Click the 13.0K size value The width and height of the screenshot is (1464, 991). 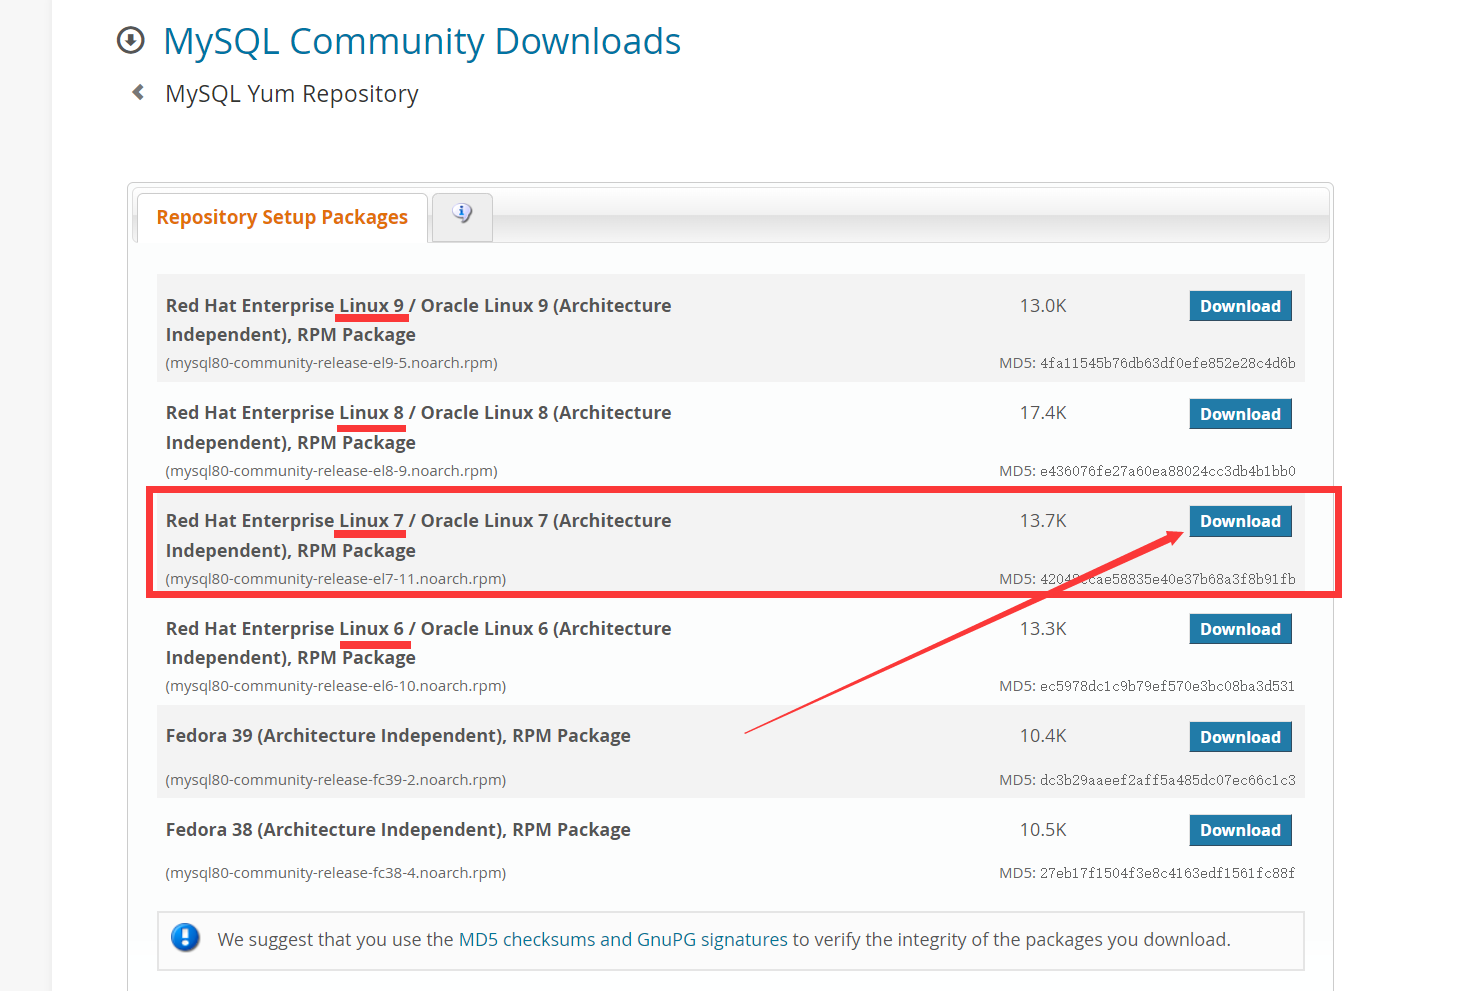tap(1043, 306)
